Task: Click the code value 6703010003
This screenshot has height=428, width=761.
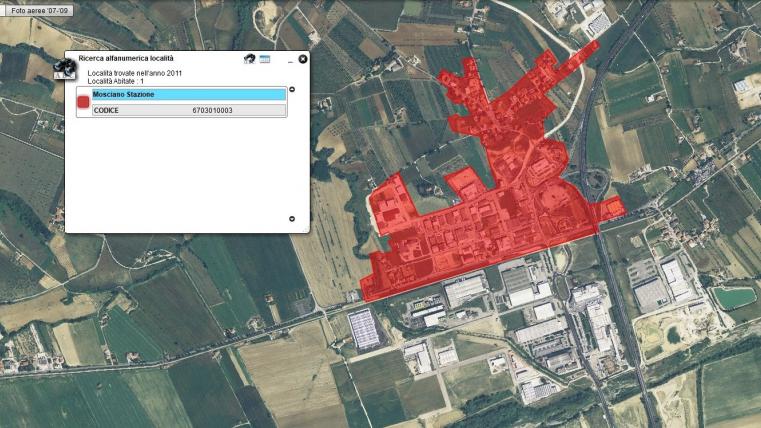Action: point(212,111)
